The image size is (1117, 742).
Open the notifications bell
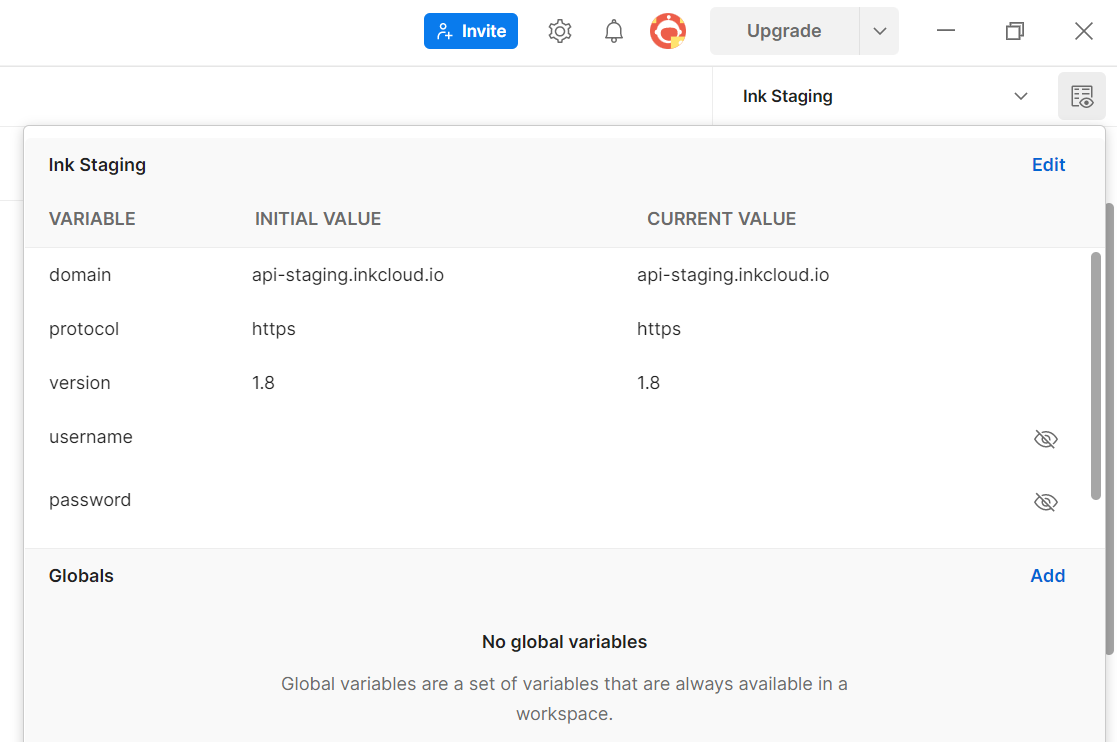pos(614,31)
